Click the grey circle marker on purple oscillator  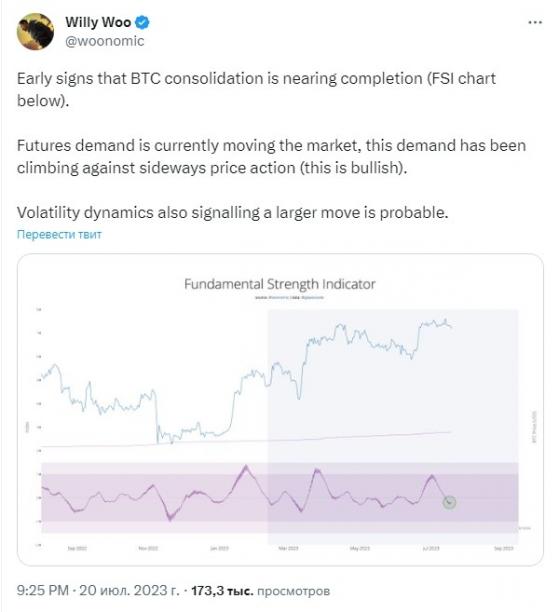click(x=449, y=502)
